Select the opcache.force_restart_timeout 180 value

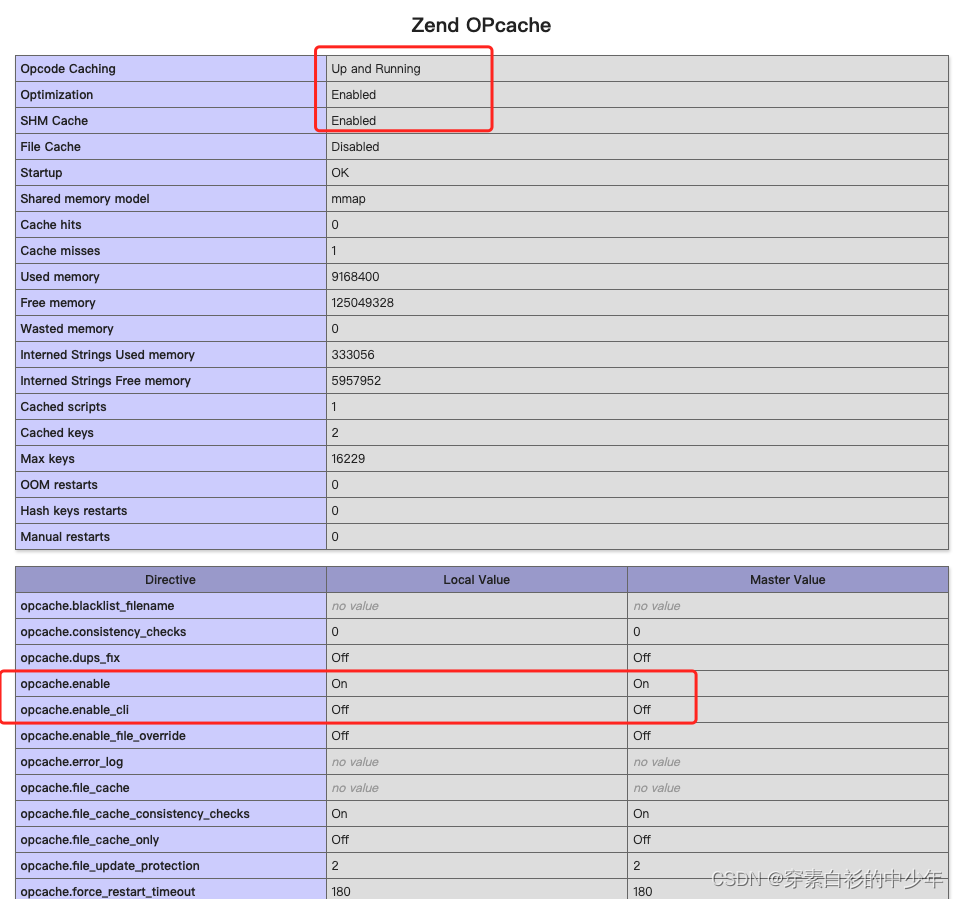[x=342, y=891]
